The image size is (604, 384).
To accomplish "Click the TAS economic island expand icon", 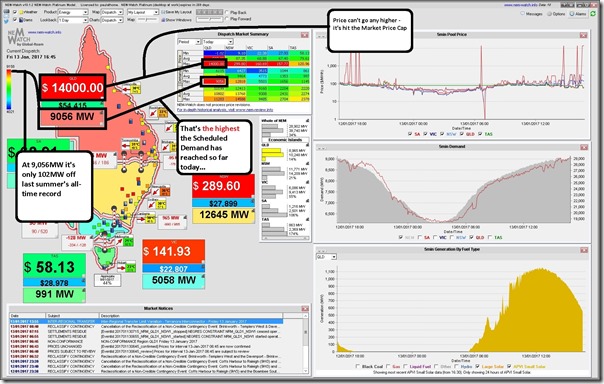I will pyautogui.click(x=307, y=220).
